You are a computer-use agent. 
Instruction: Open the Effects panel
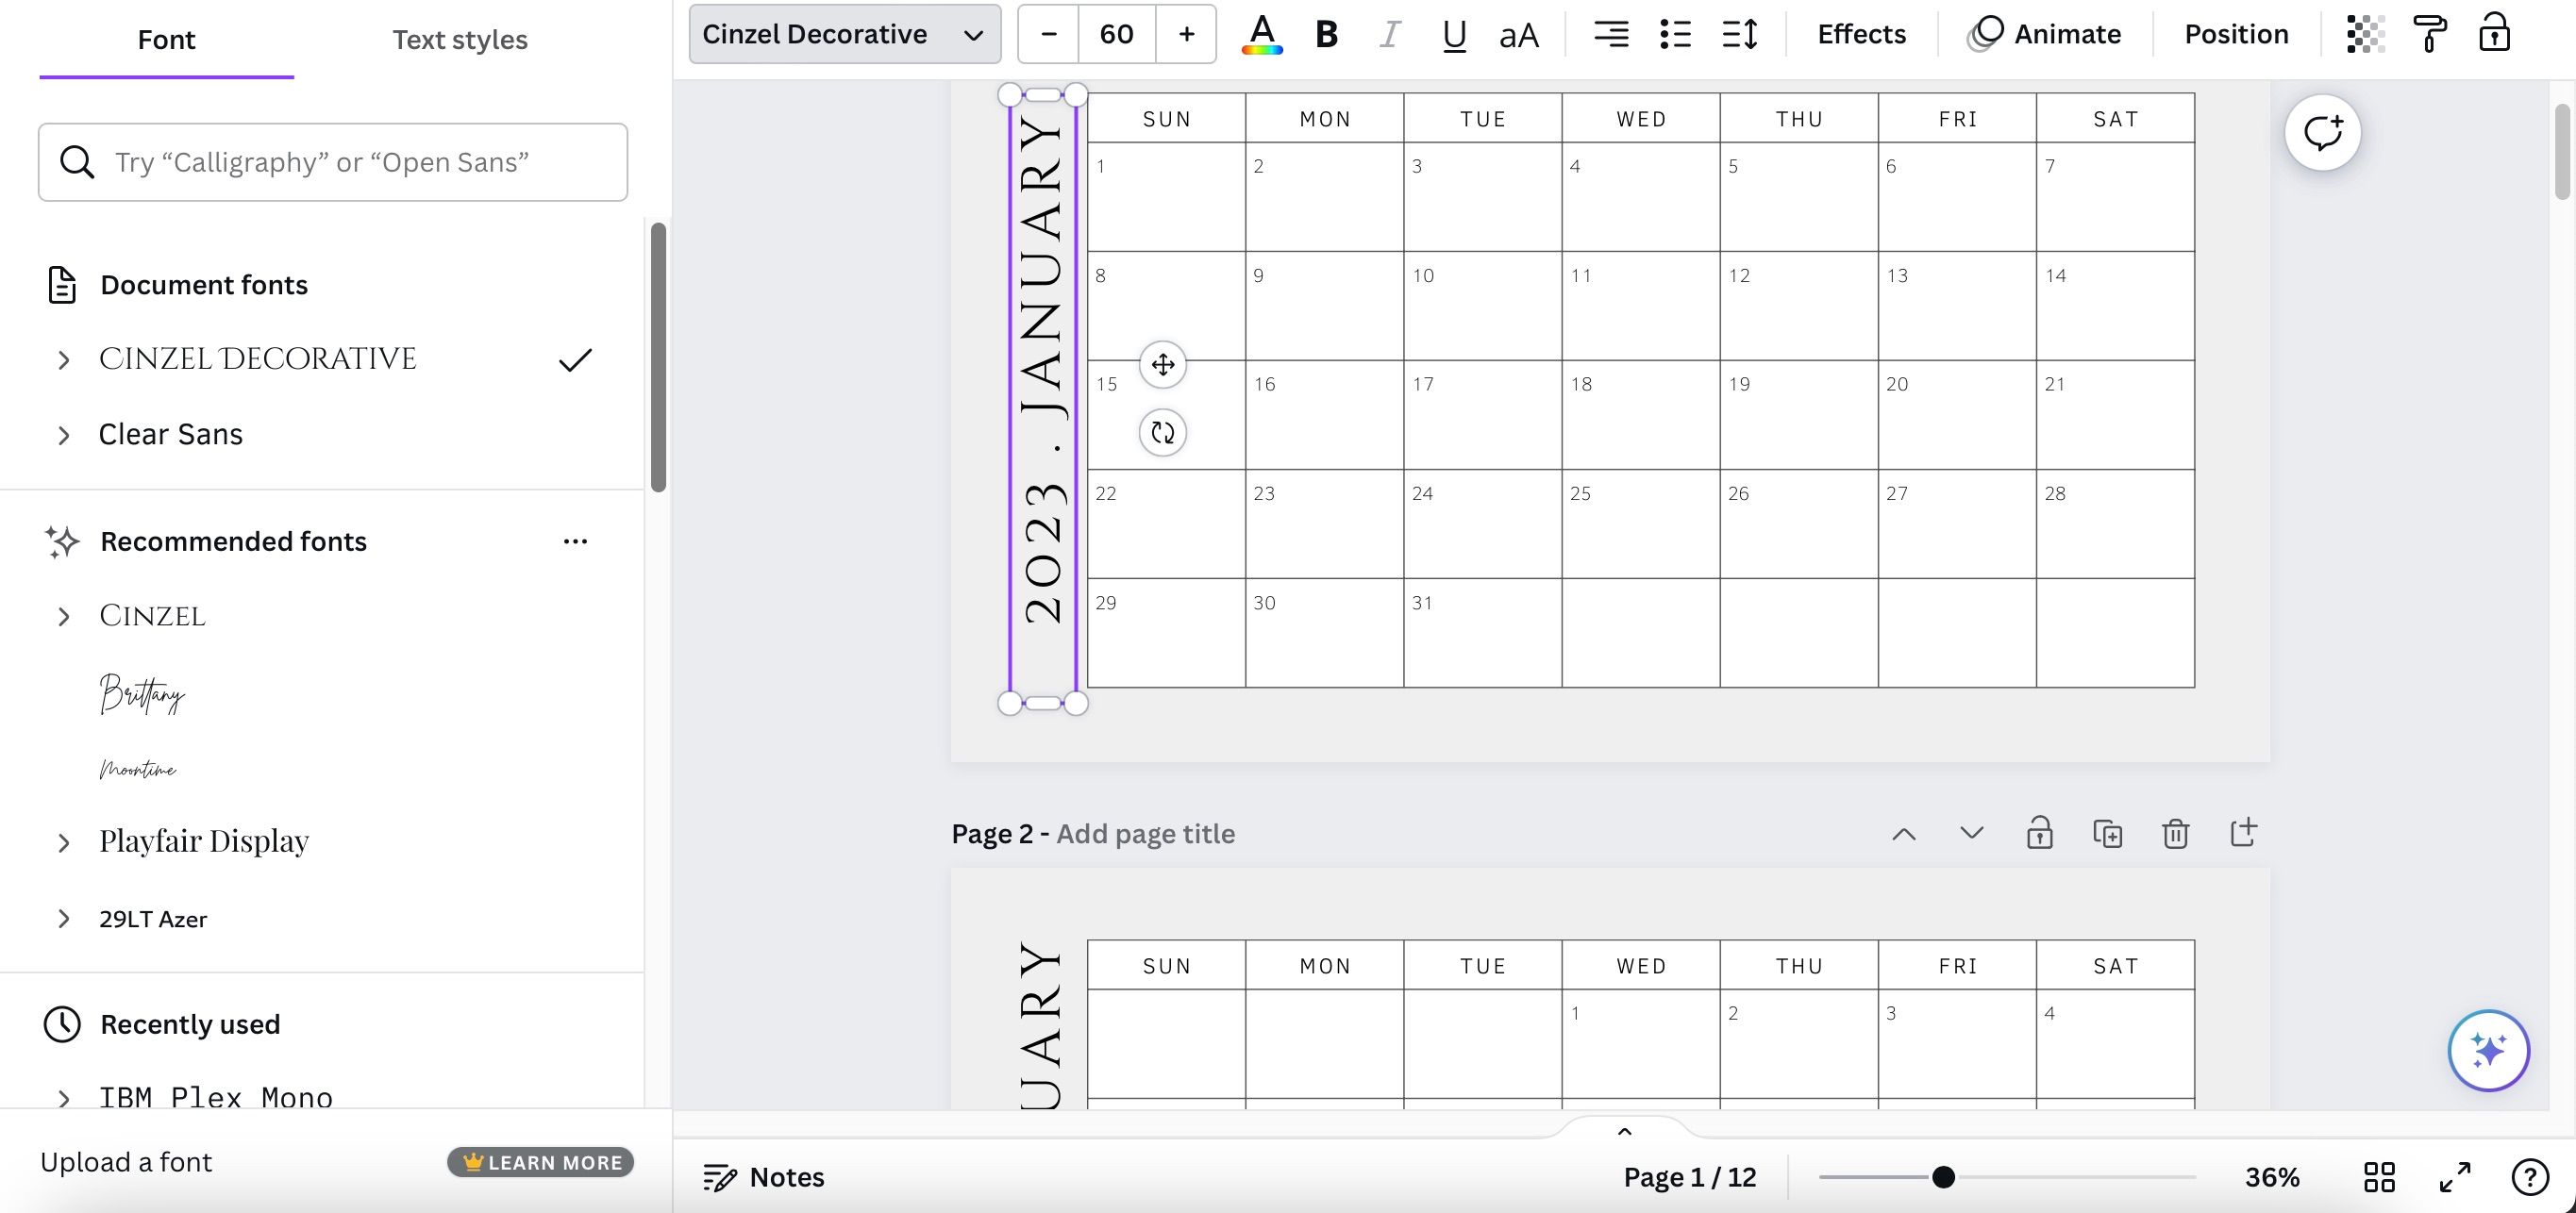[1861, 35]
